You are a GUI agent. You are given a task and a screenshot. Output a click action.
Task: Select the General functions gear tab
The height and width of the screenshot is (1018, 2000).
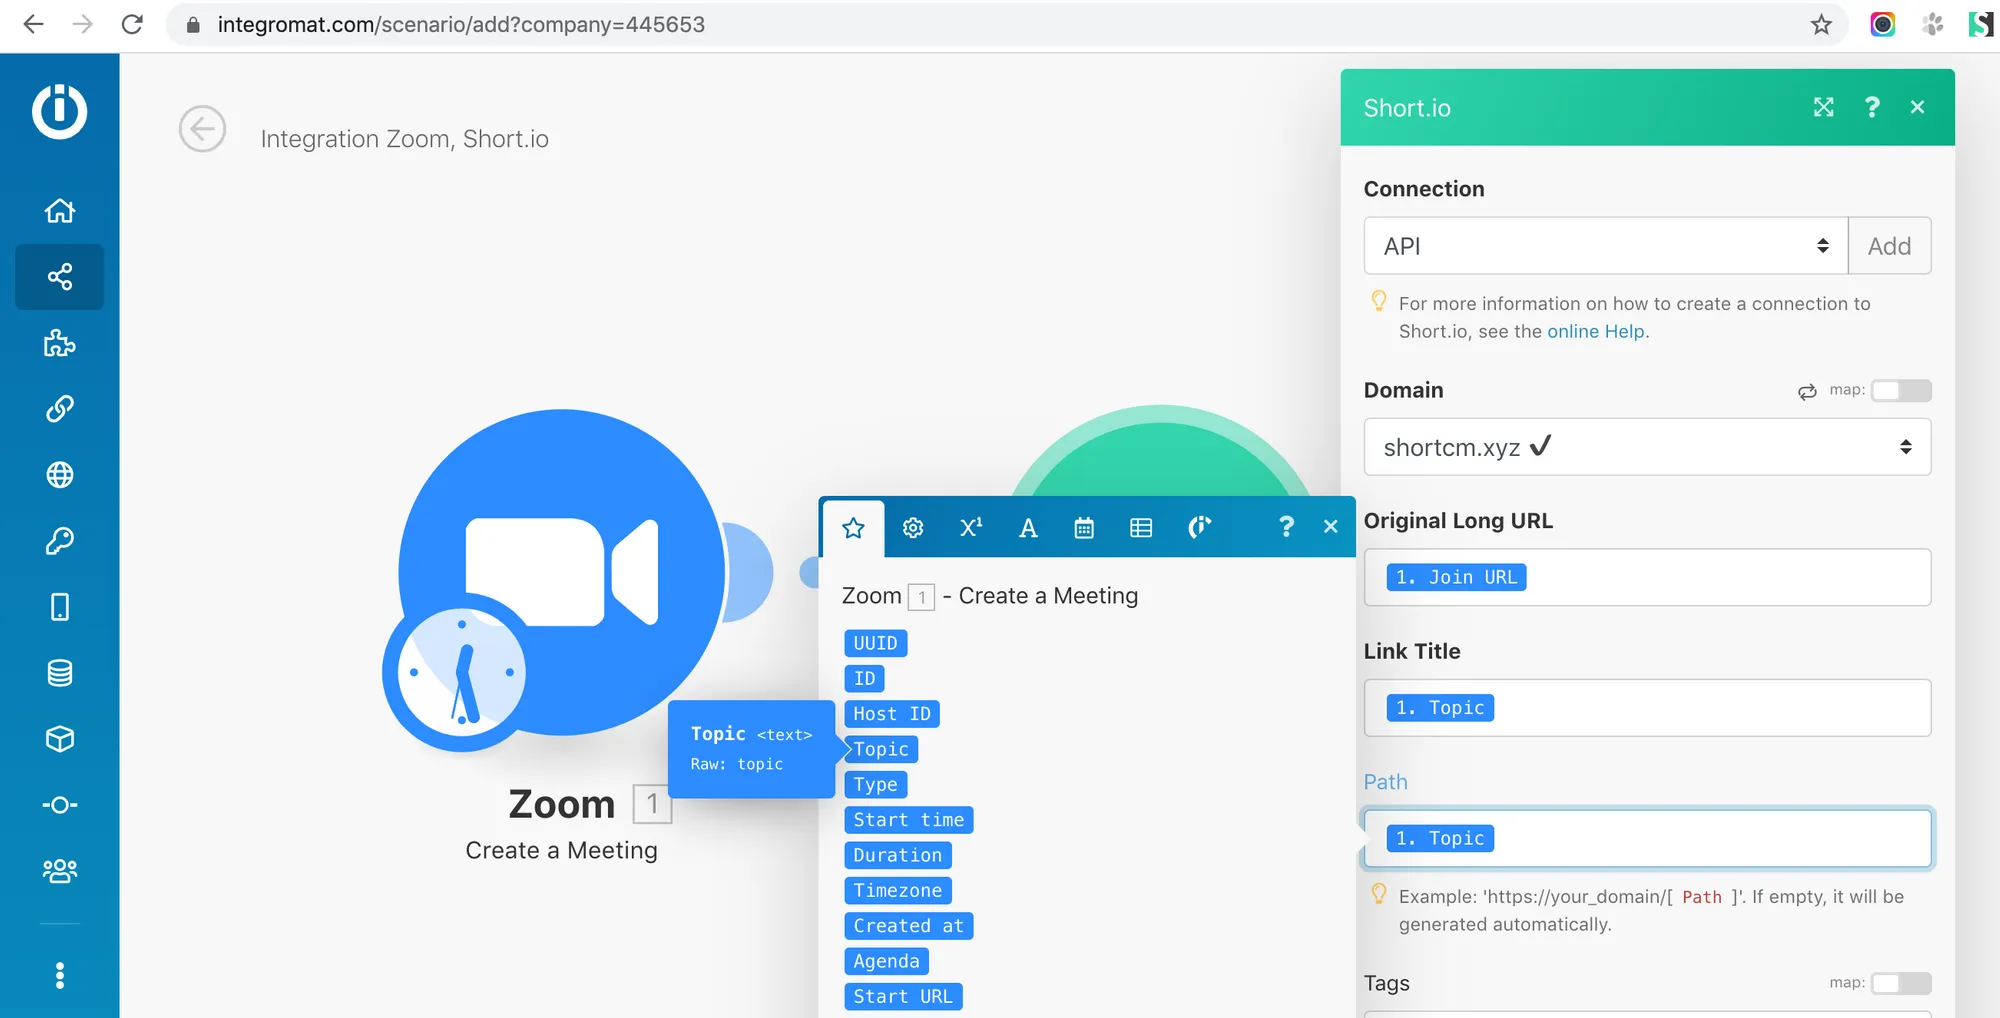(x=913, y=528)
